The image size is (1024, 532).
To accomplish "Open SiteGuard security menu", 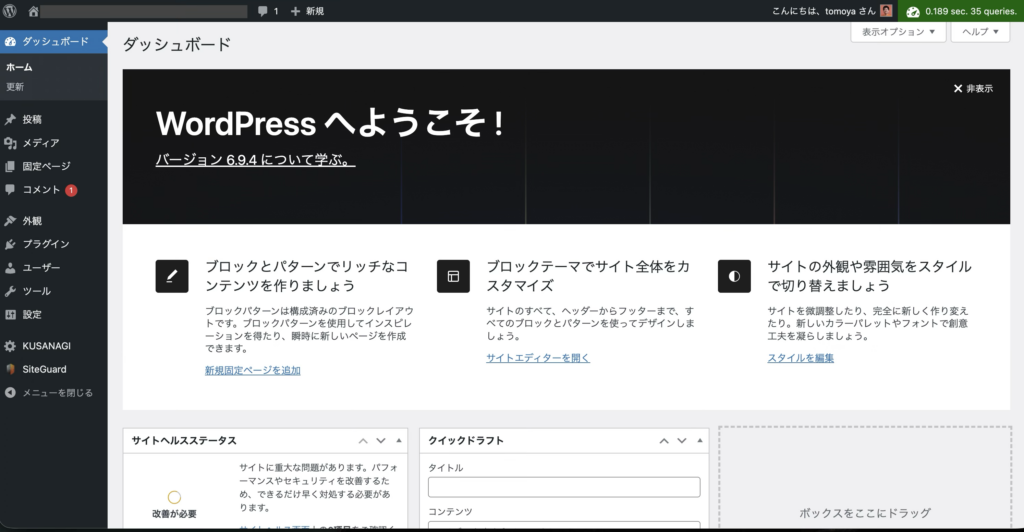I will click(x=44, y=369).
